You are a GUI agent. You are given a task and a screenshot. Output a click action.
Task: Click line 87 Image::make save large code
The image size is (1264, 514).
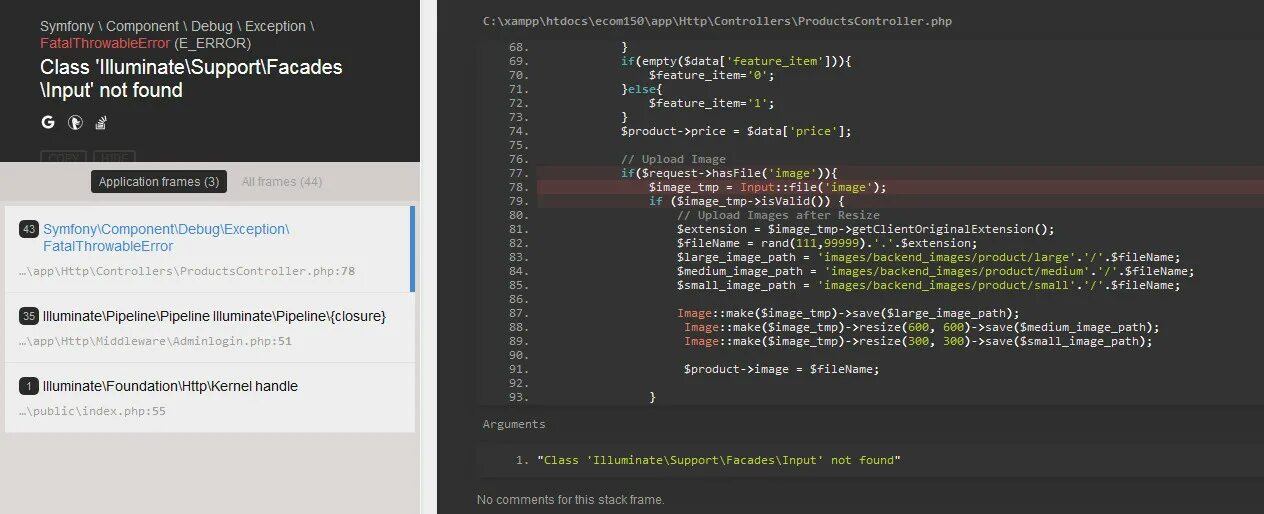point(848,313)
